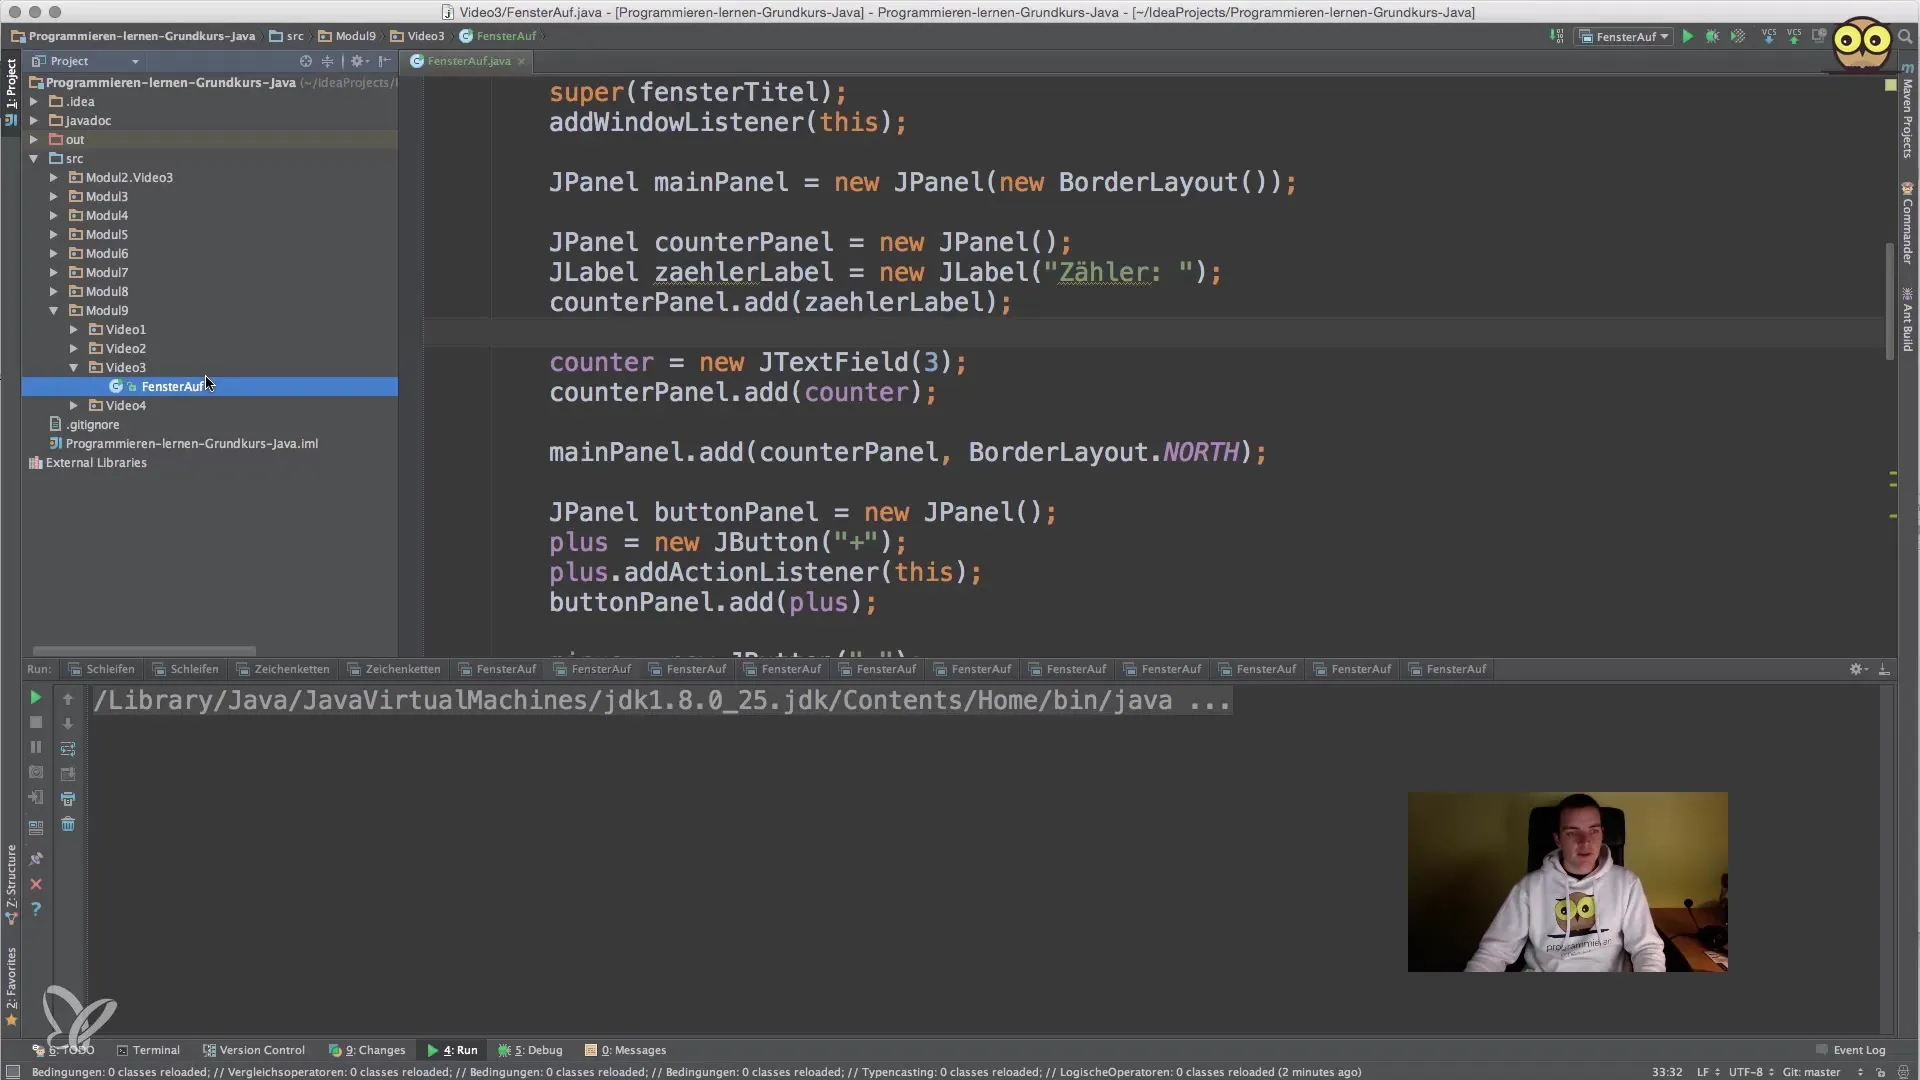The height and width of the screenshot is (1080, 1920).
Task: Expand the Video1 package
Action: tap(74, 329)
